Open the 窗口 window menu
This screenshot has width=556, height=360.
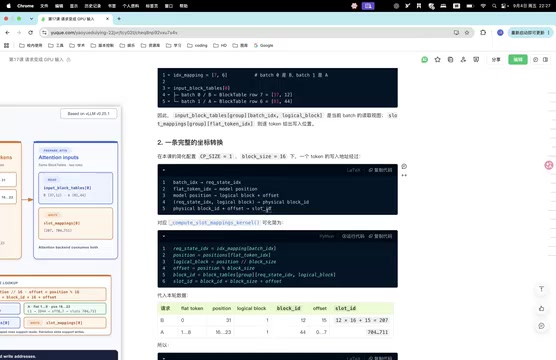click(x=169, y=6)
